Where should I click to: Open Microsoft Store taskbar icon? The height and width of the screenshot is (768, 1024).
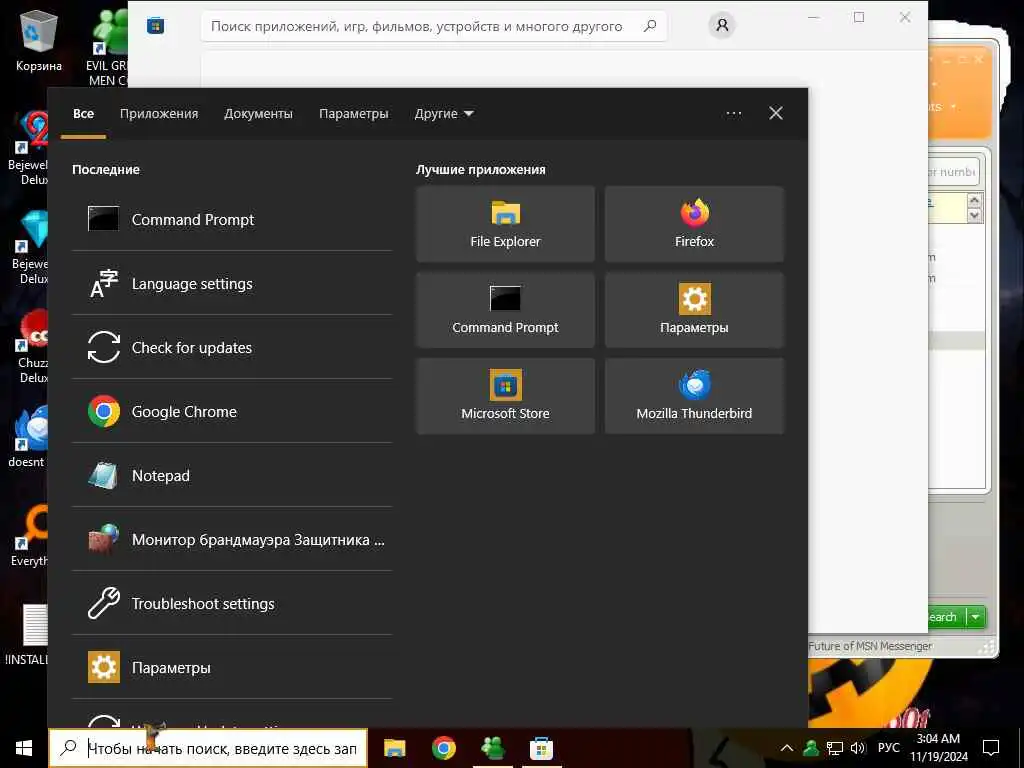[541, 748]
